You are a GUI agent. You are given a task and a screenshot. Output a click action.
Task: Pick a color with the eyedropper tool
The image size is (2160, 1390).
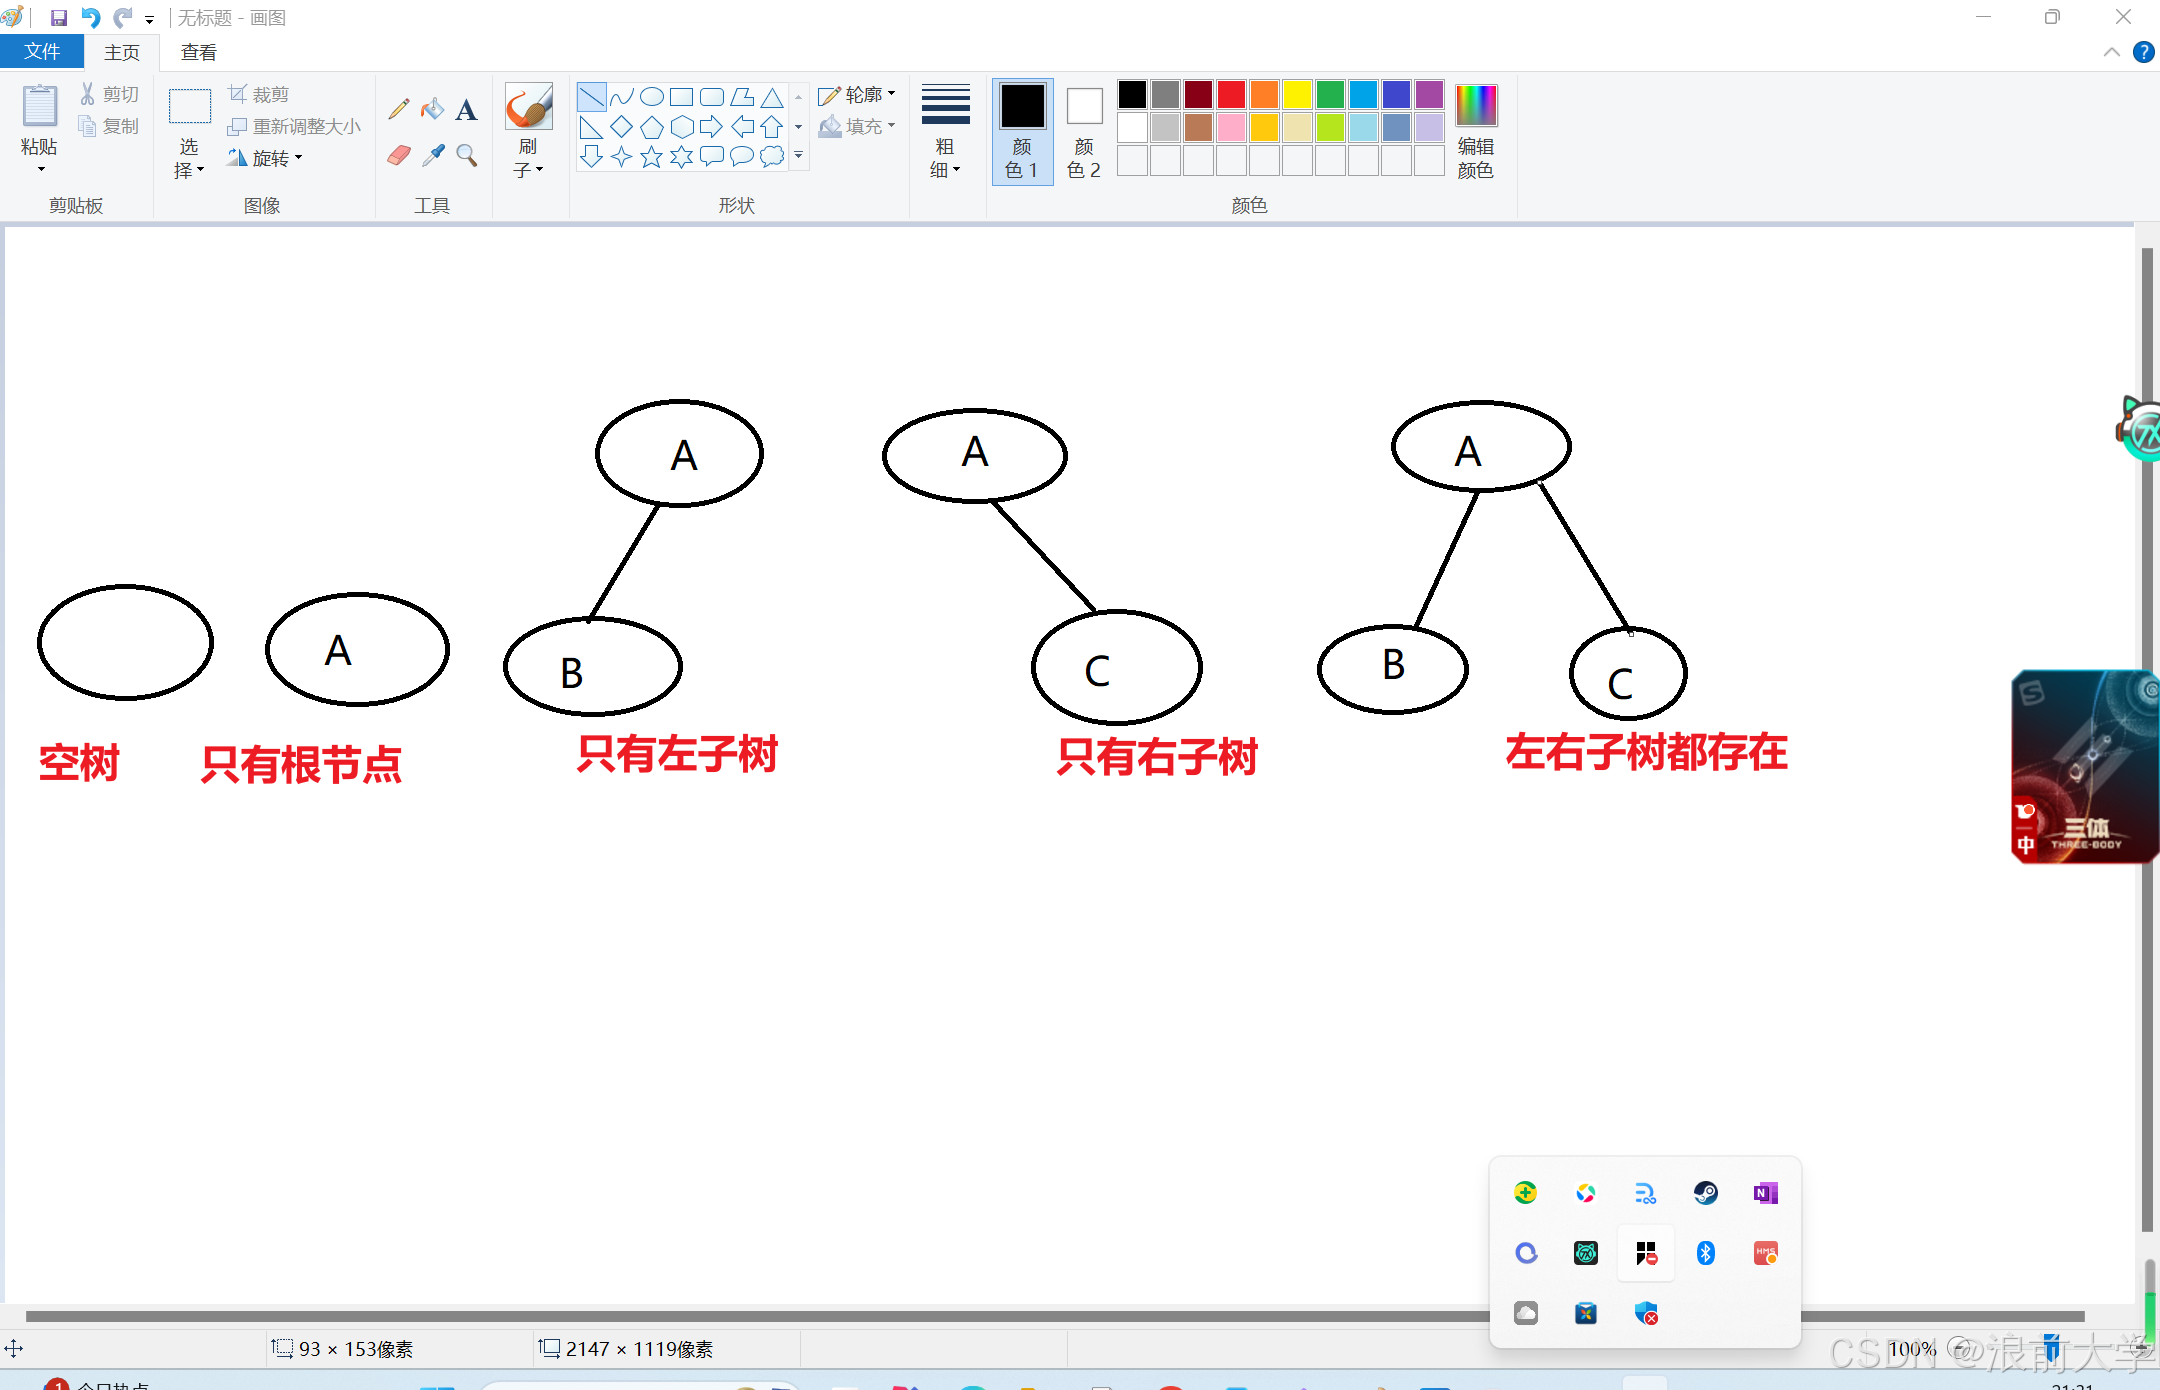tap(432, 156)
